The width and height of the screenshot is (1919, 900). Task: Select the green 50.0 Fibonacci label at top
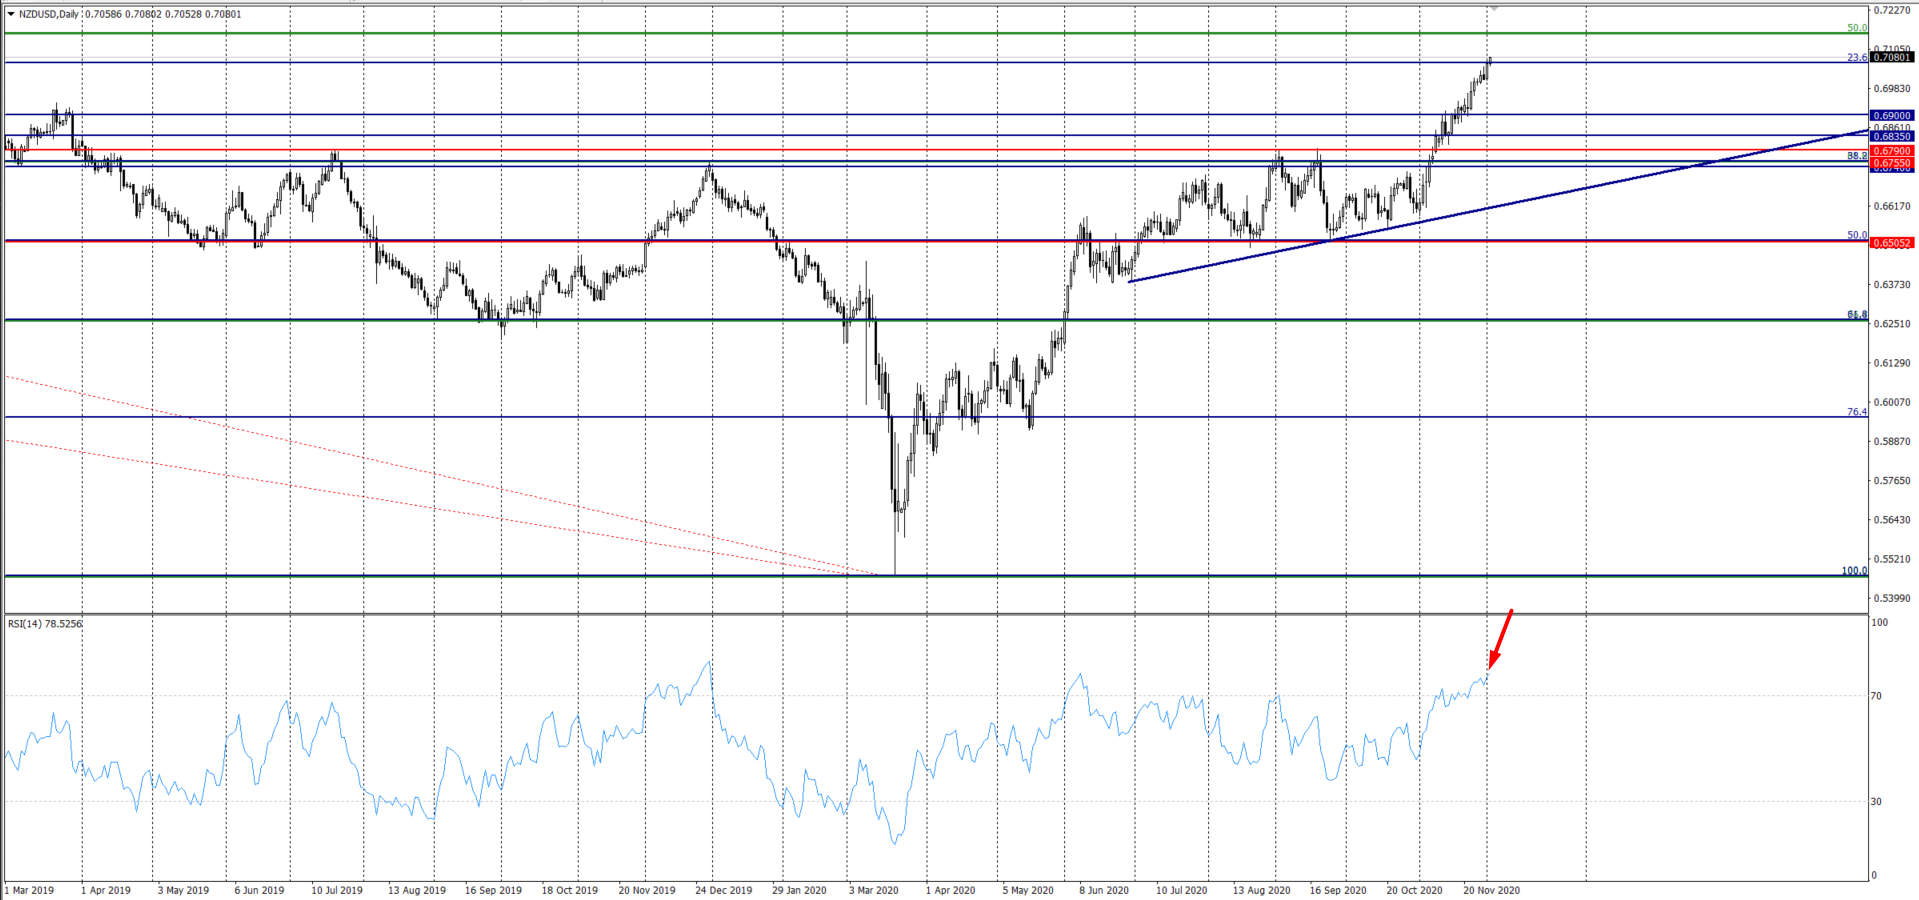click(1856, 28)
